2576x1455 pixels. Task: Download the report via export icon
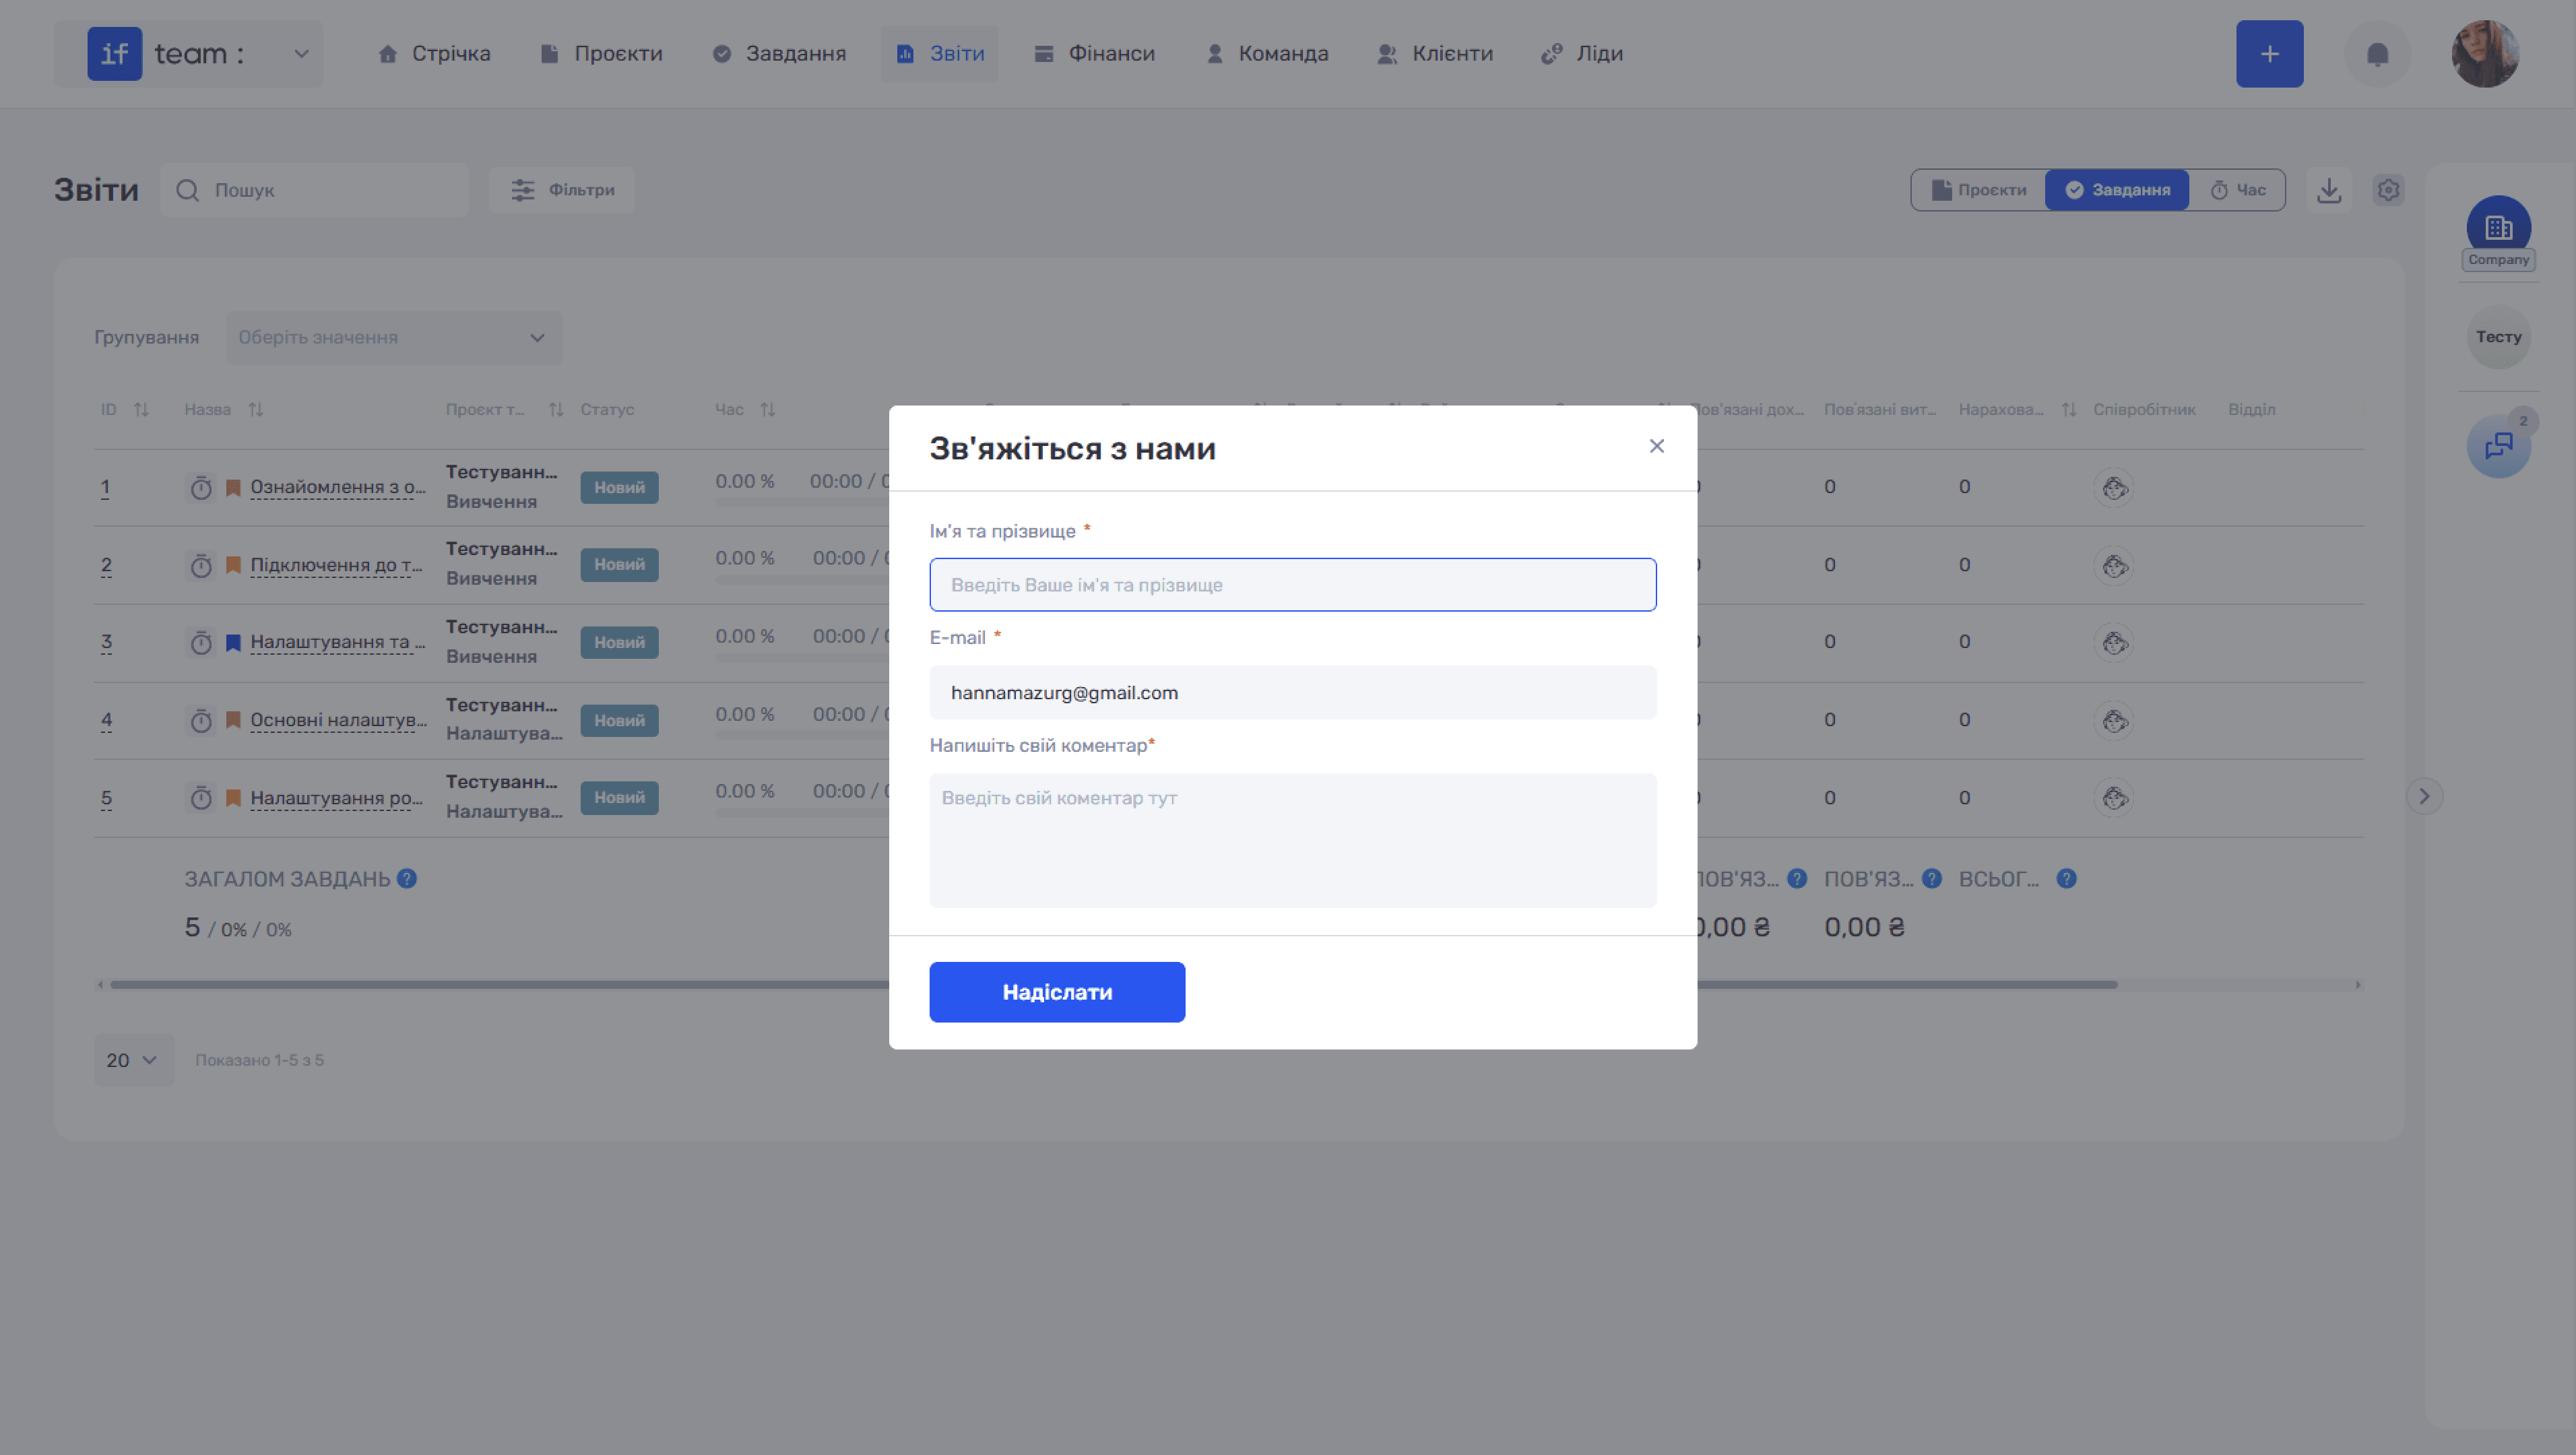pyautogui.click(x=2329, y=190)
